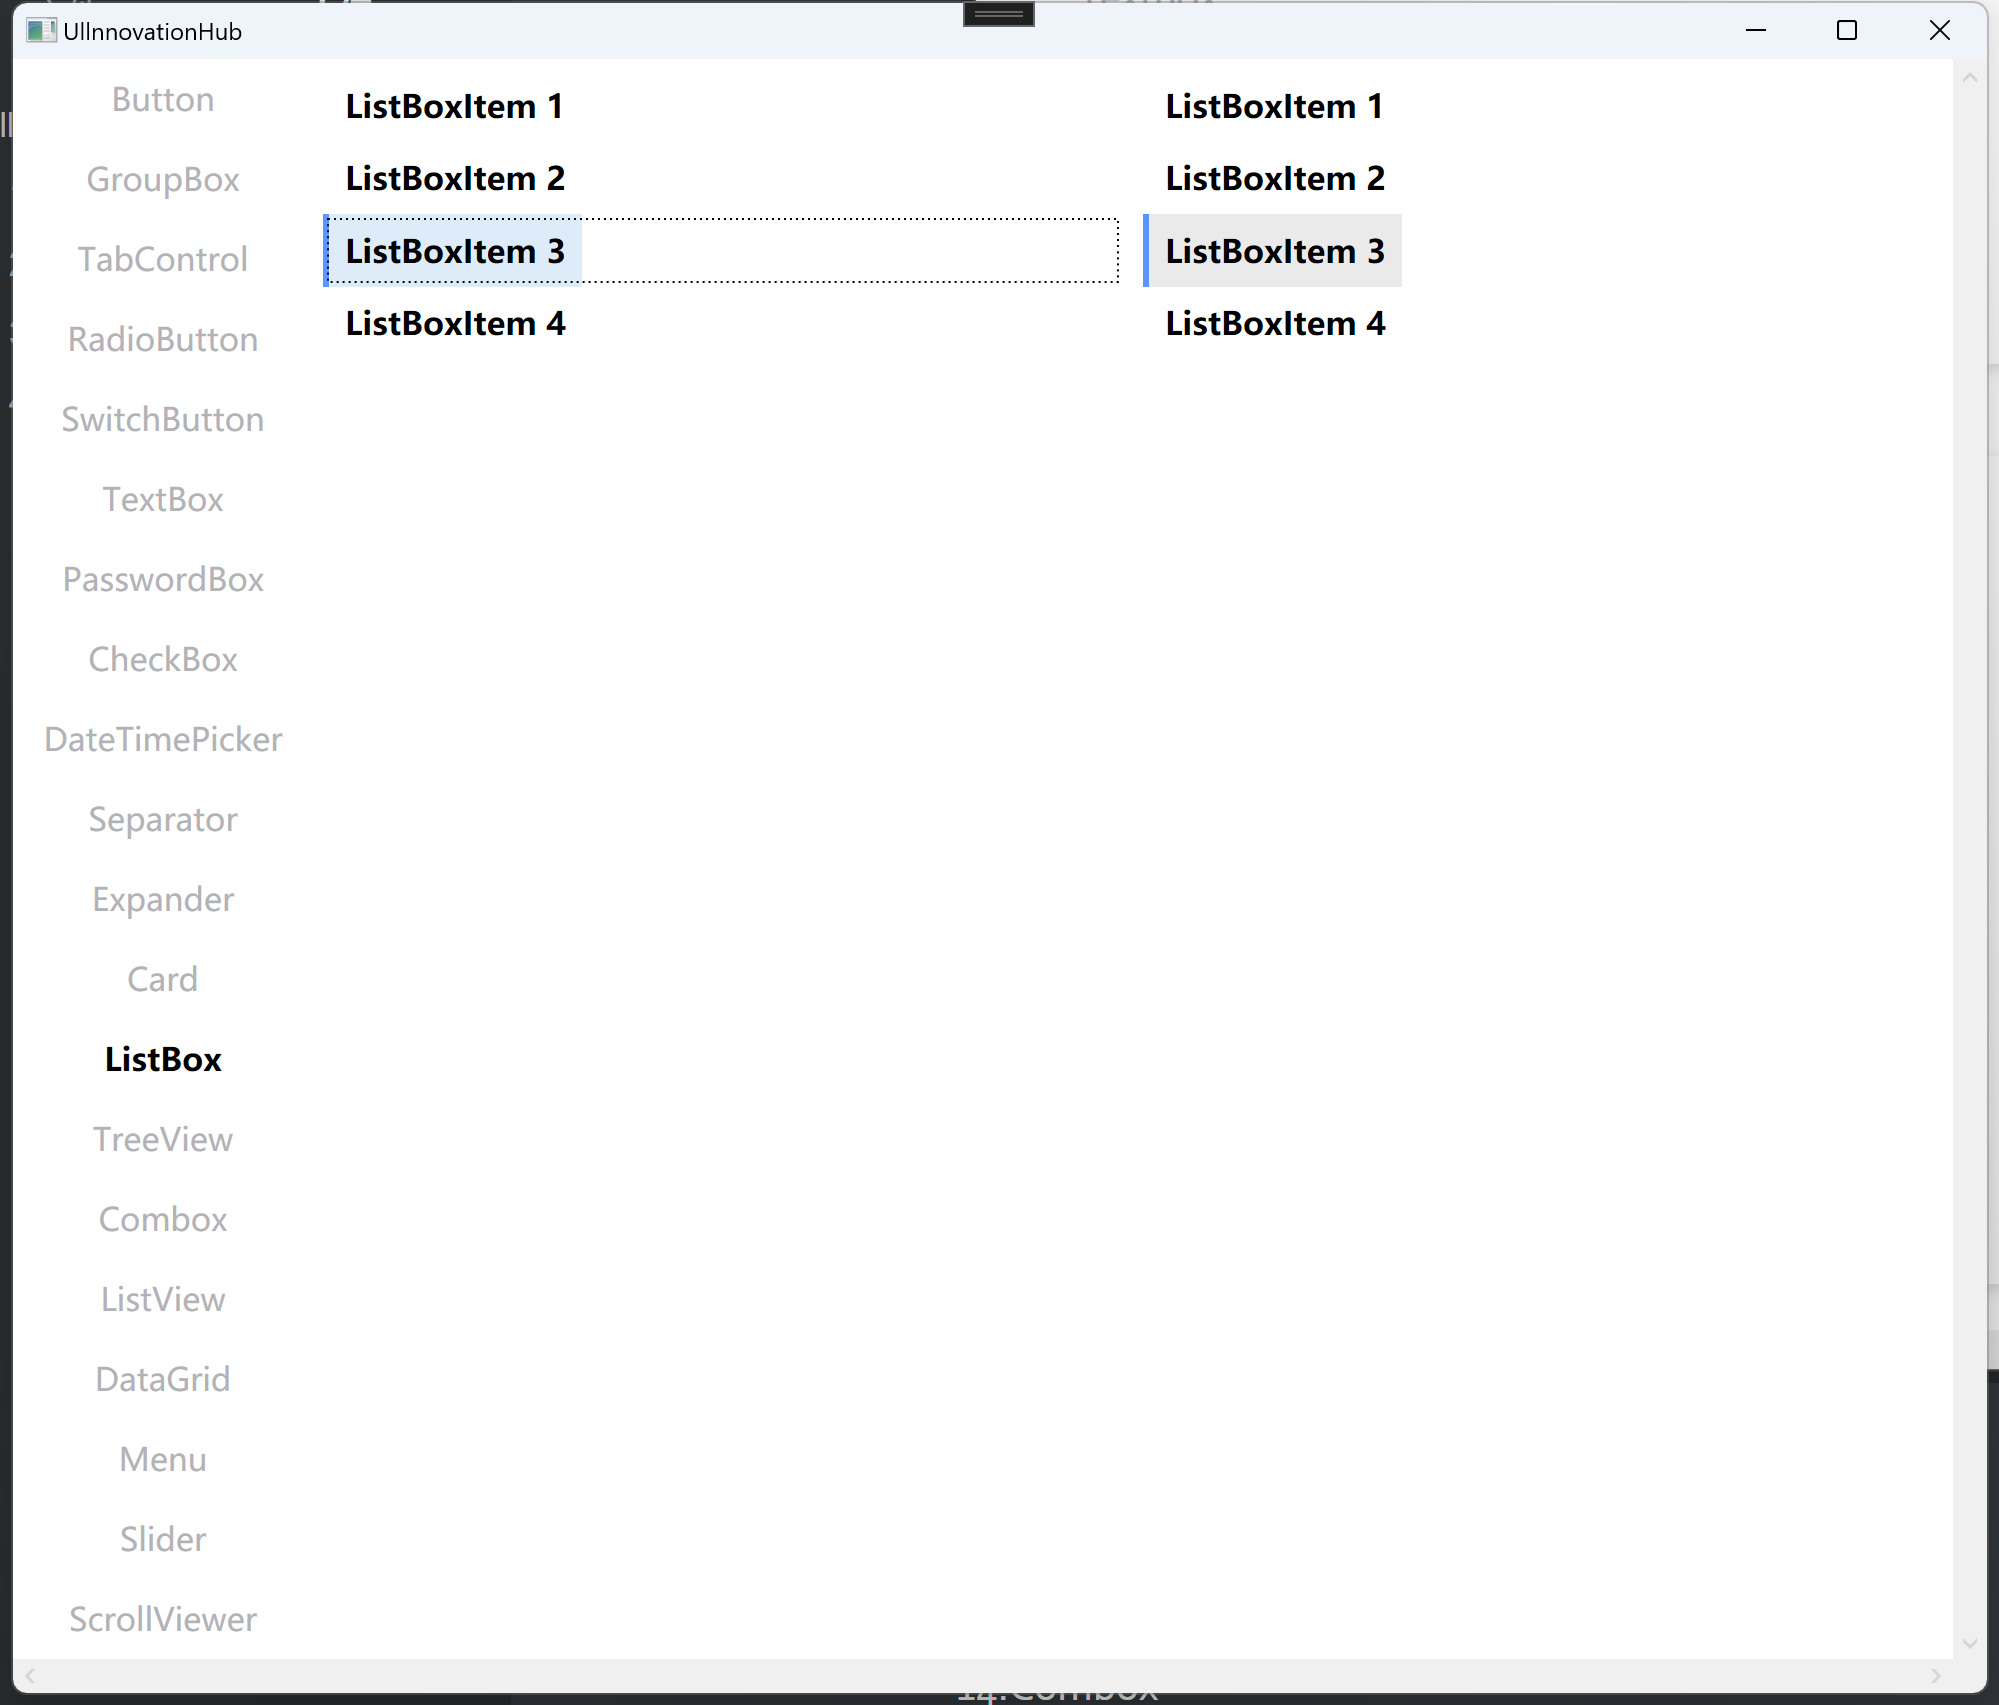Minimize the UIInnovationHub window
This screenshot has height=1705, width=1999.
click(x=1756, y=31)
